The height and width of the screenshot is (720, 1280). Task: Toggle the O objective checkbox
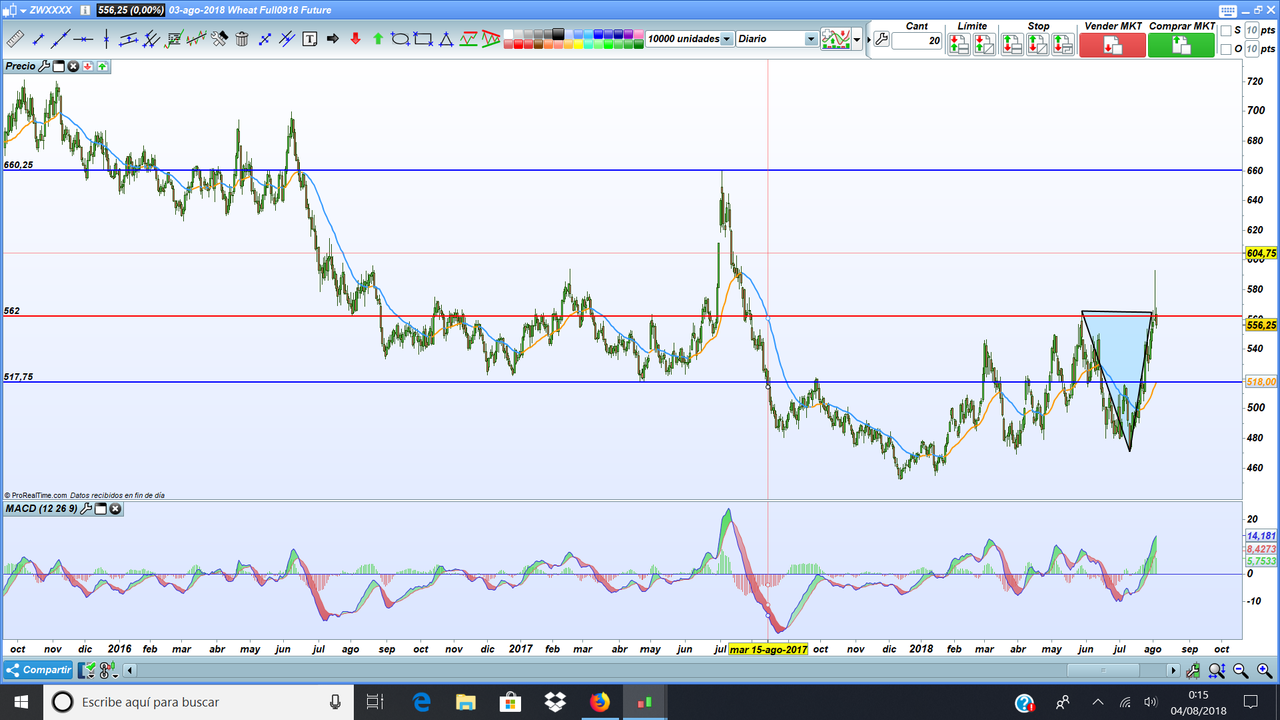[1226, 49]
